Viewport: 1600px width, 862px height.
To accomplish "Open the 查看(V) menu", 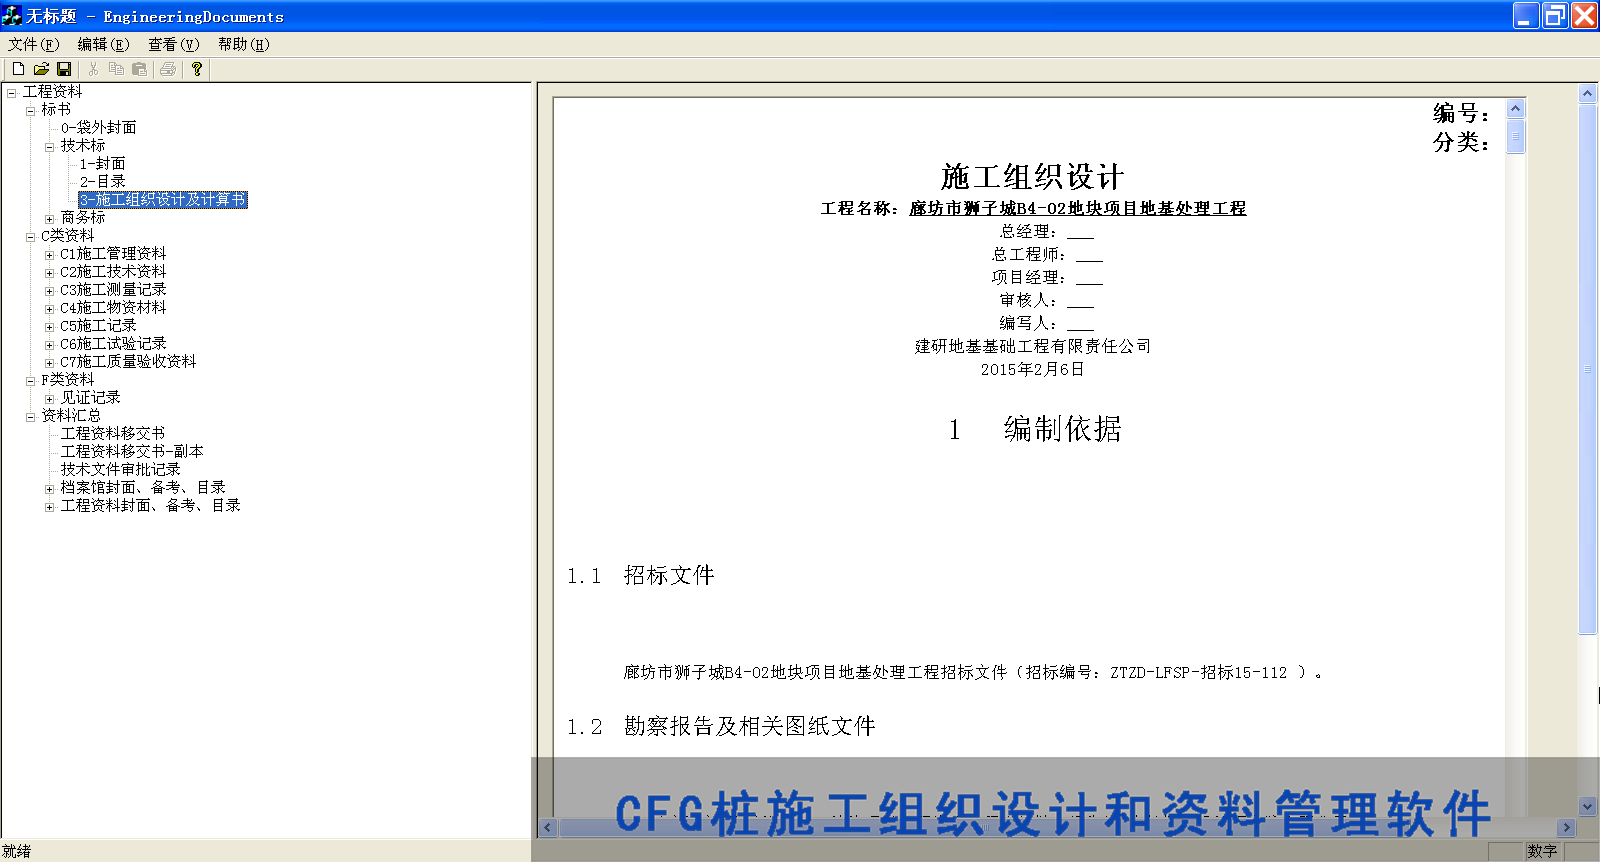I will pos(174,44).
